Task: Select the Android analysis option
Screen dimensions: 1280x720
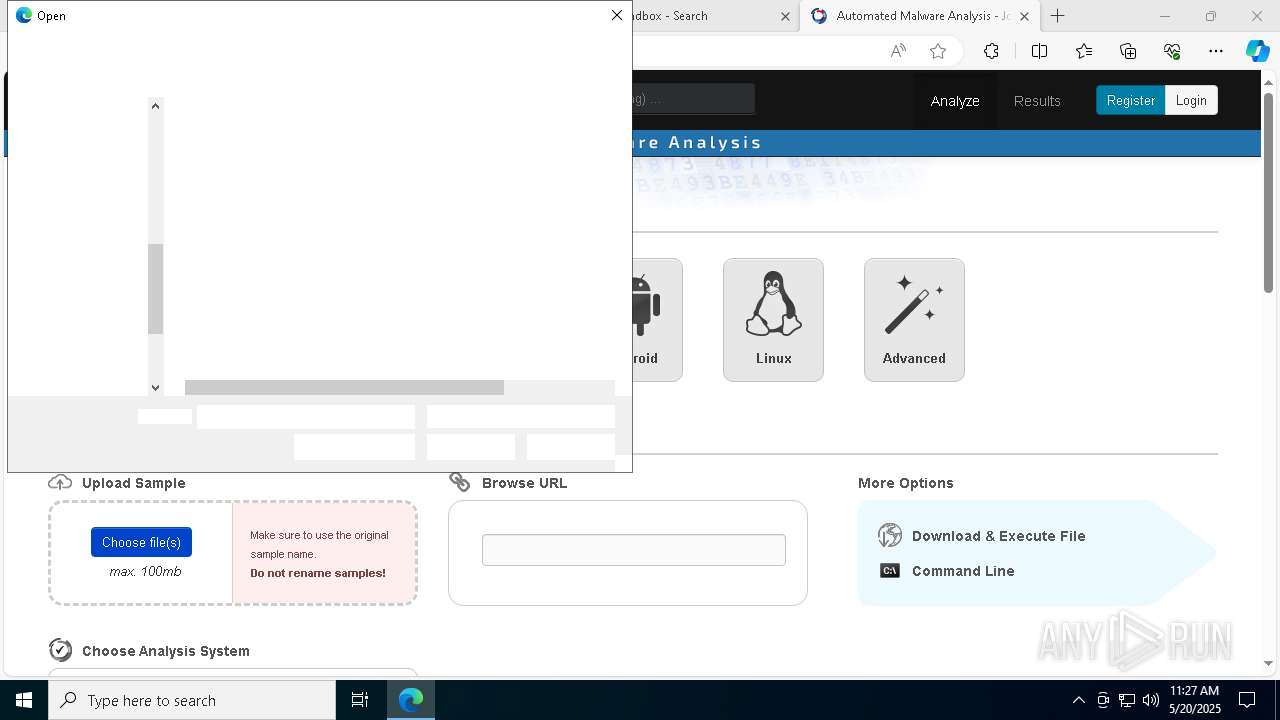Action: pos(657,319)
